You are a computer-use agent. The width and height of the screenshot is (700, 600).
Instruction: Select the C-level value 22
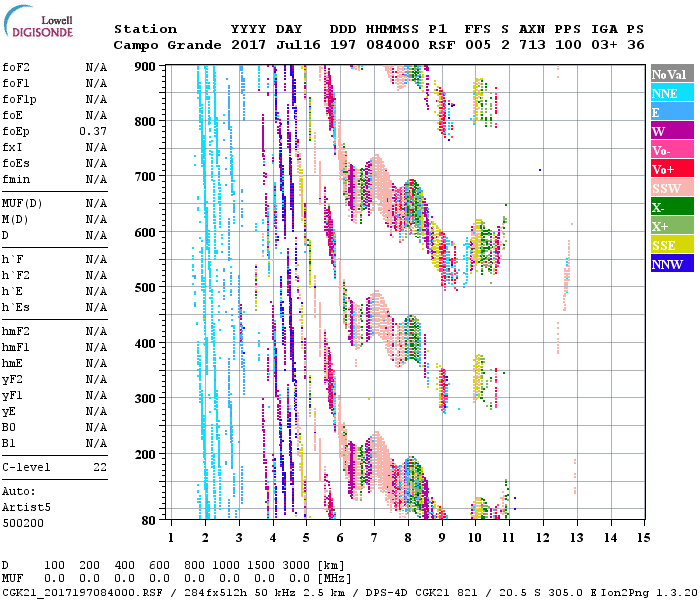tap(100, 467)
